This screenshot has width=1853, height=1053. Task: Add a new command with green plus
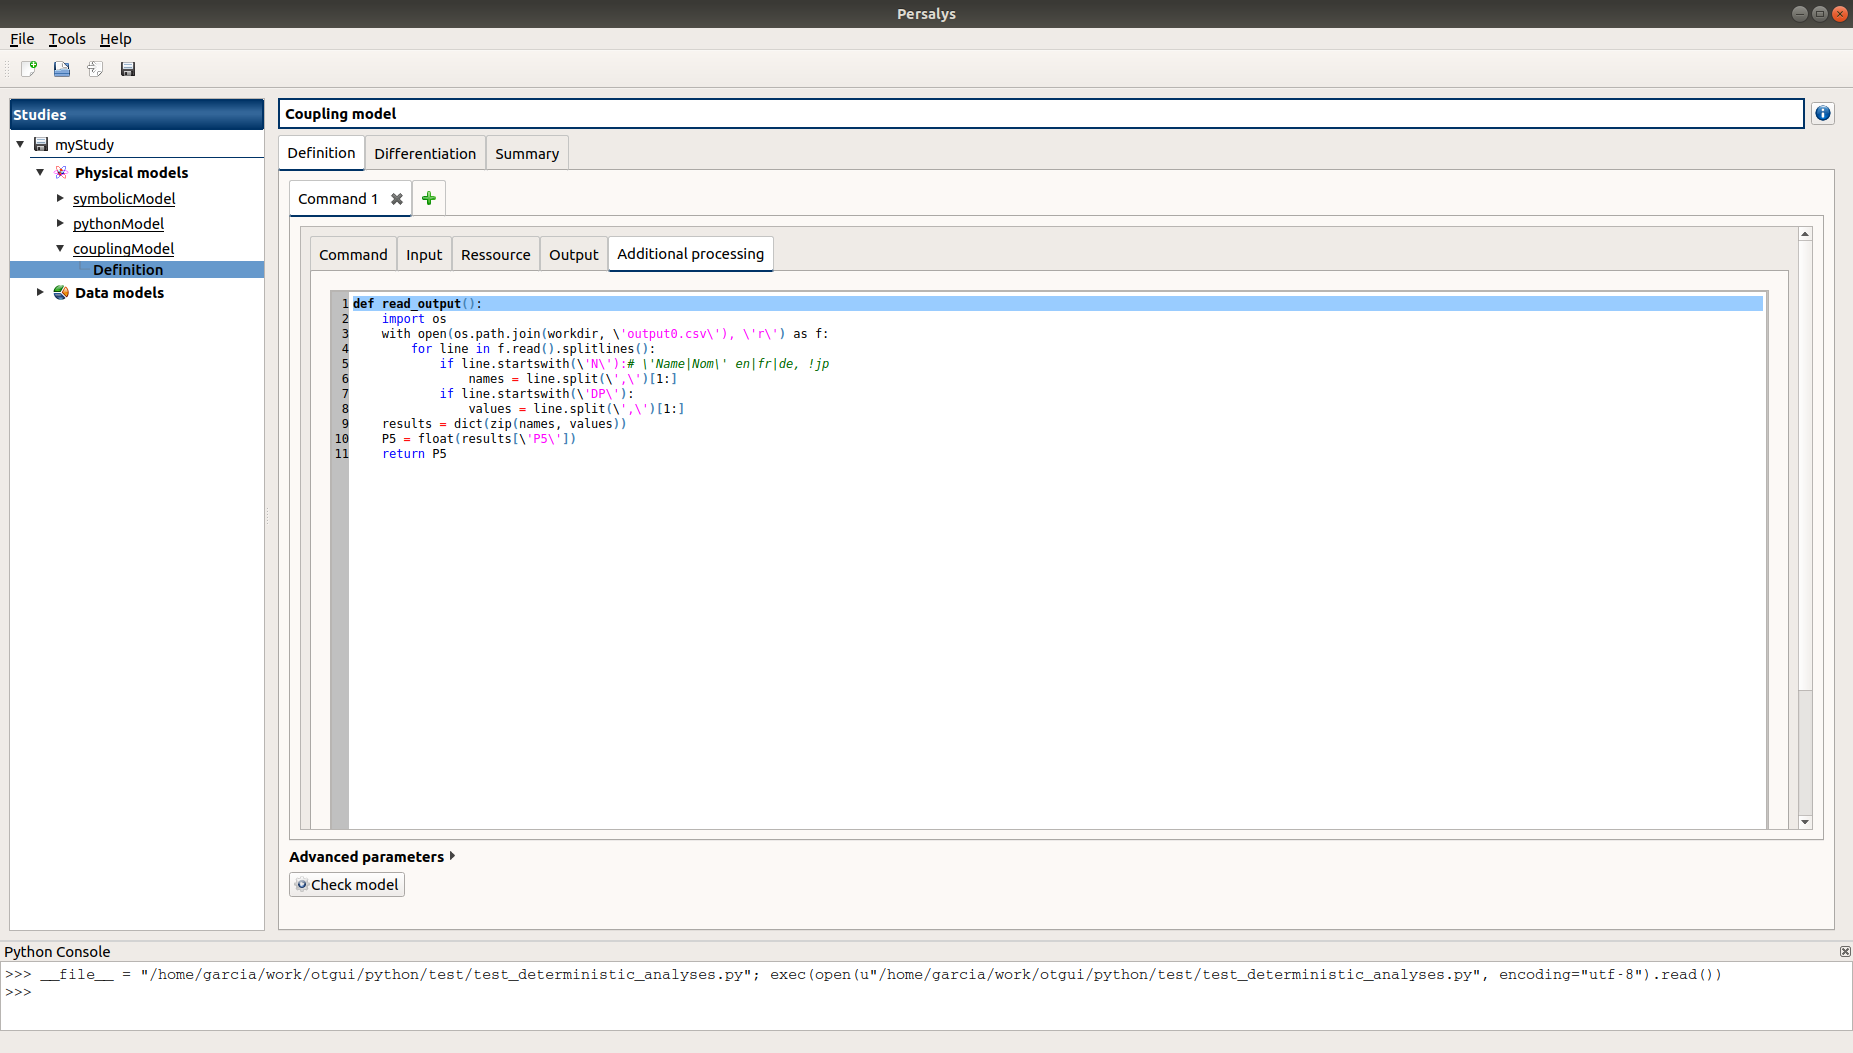click(429, 199)
